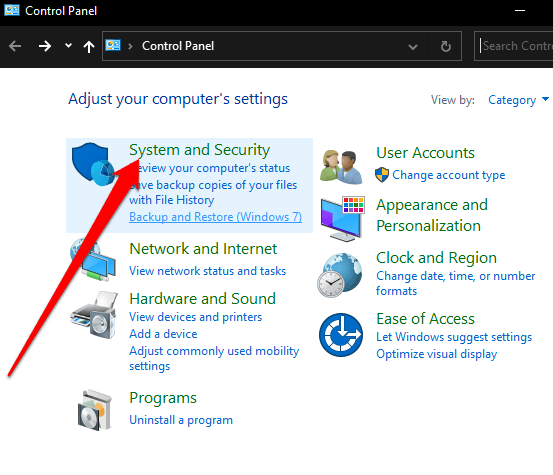Focus the Search Control Panel field
The width and height of the screenshot is (553, 475).
(x=515, y=46)
